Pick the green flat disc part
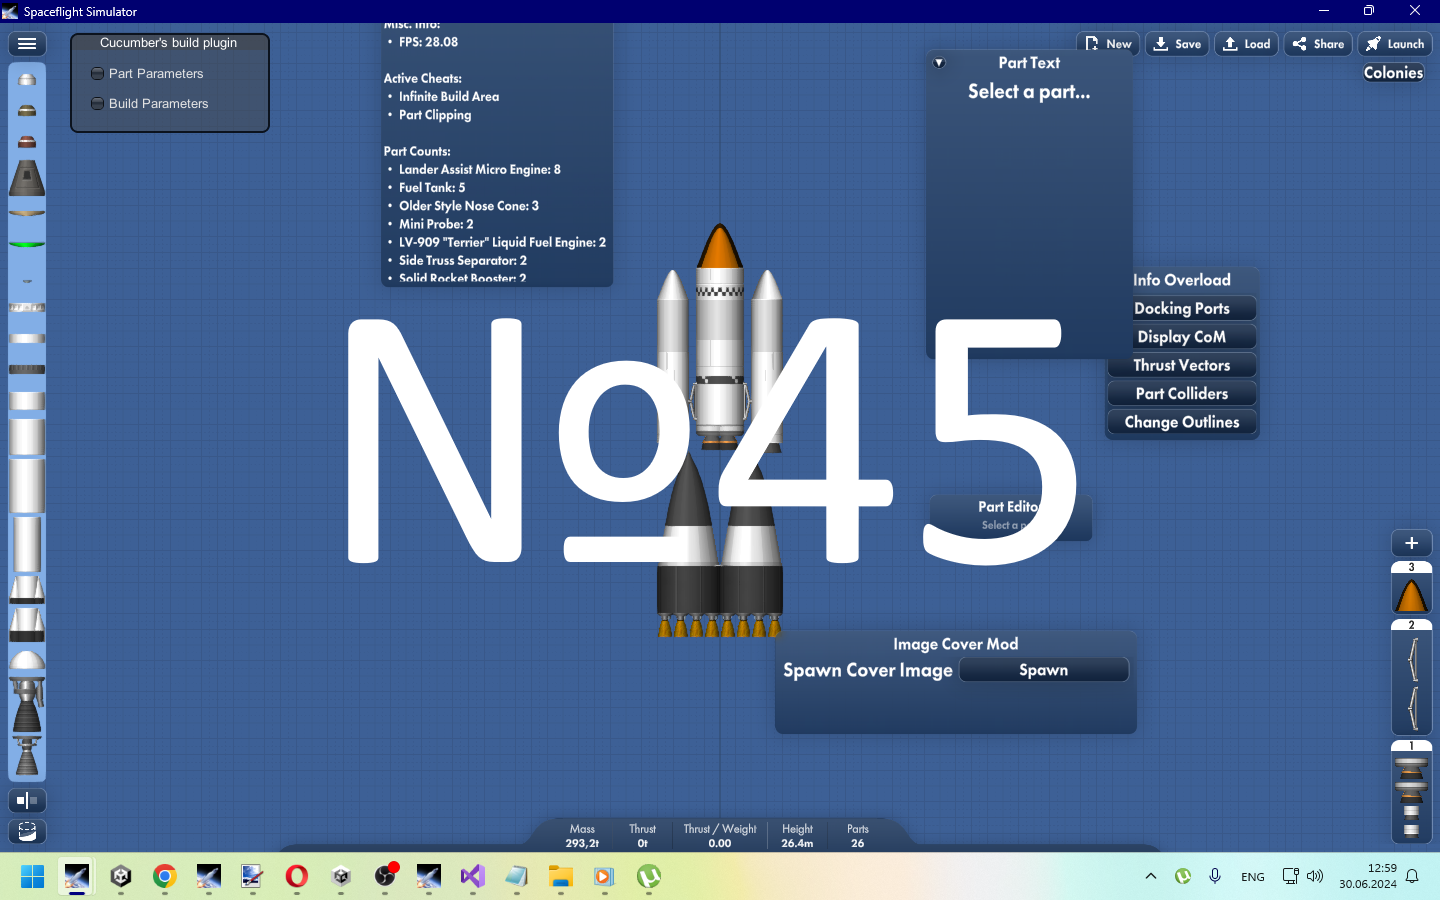 [27, 244]
